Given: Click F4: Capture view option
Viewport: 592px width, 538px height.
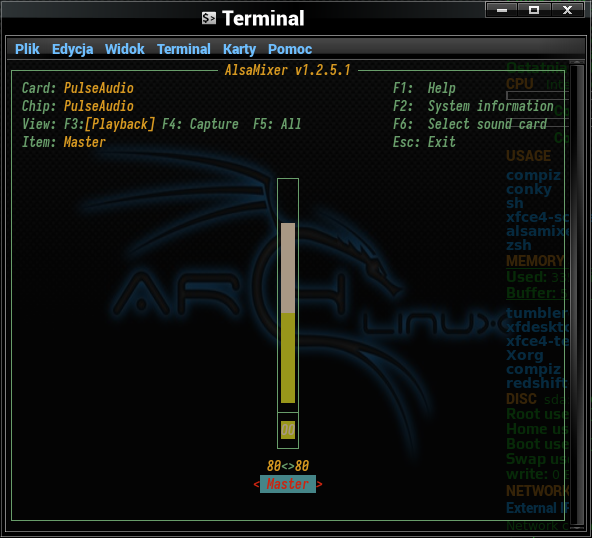Looking at the screenshot, I should (x=200, y=124).
